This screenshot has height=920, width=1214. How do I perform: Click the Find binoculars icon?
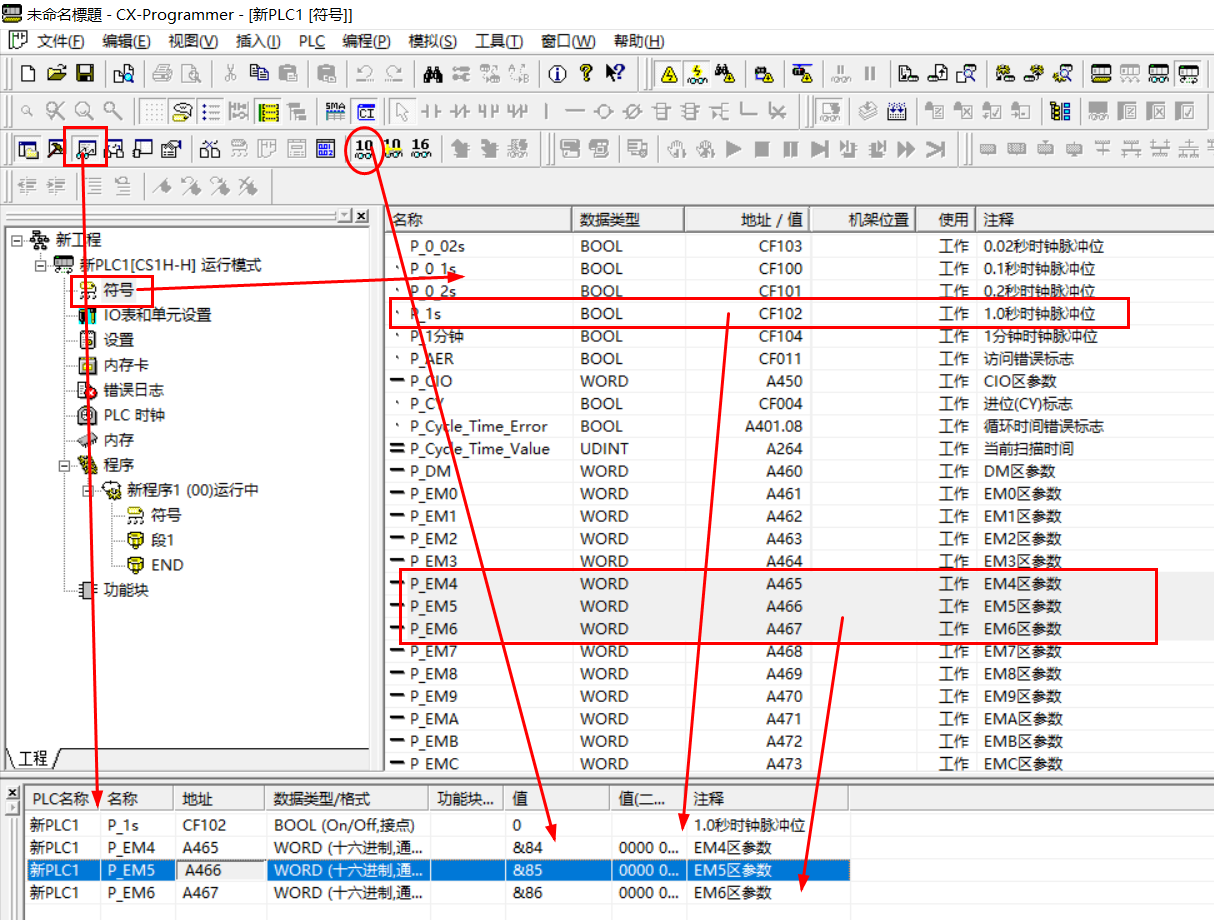point(433,73)
